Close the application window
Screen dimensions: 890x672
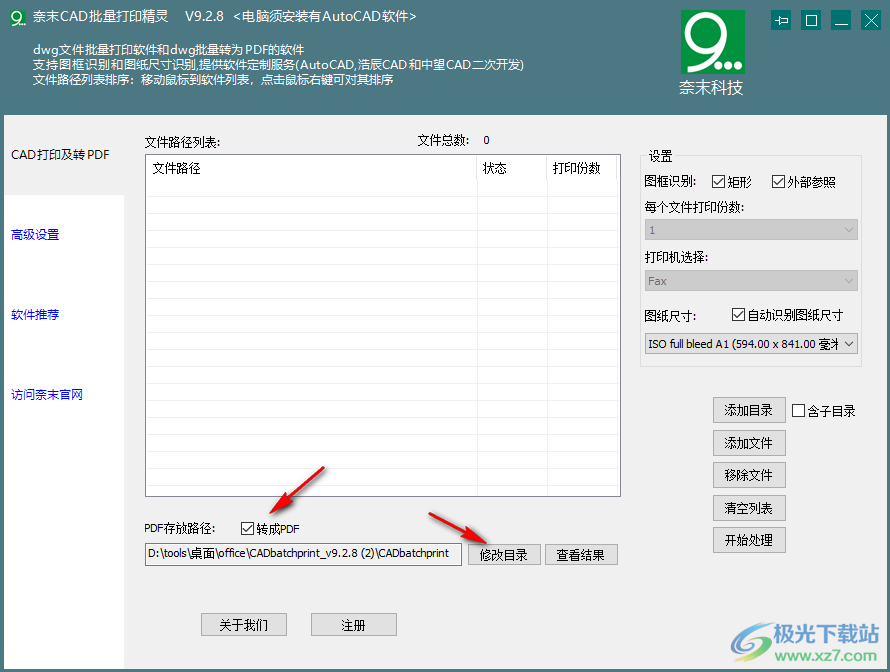click(870, 21)
